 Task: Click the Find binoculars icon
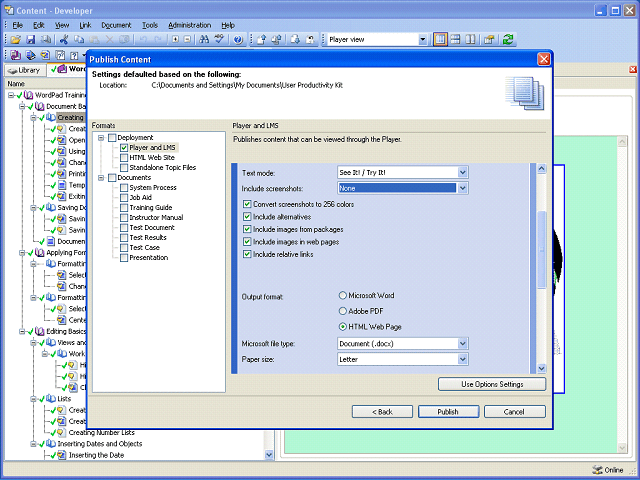204,40
